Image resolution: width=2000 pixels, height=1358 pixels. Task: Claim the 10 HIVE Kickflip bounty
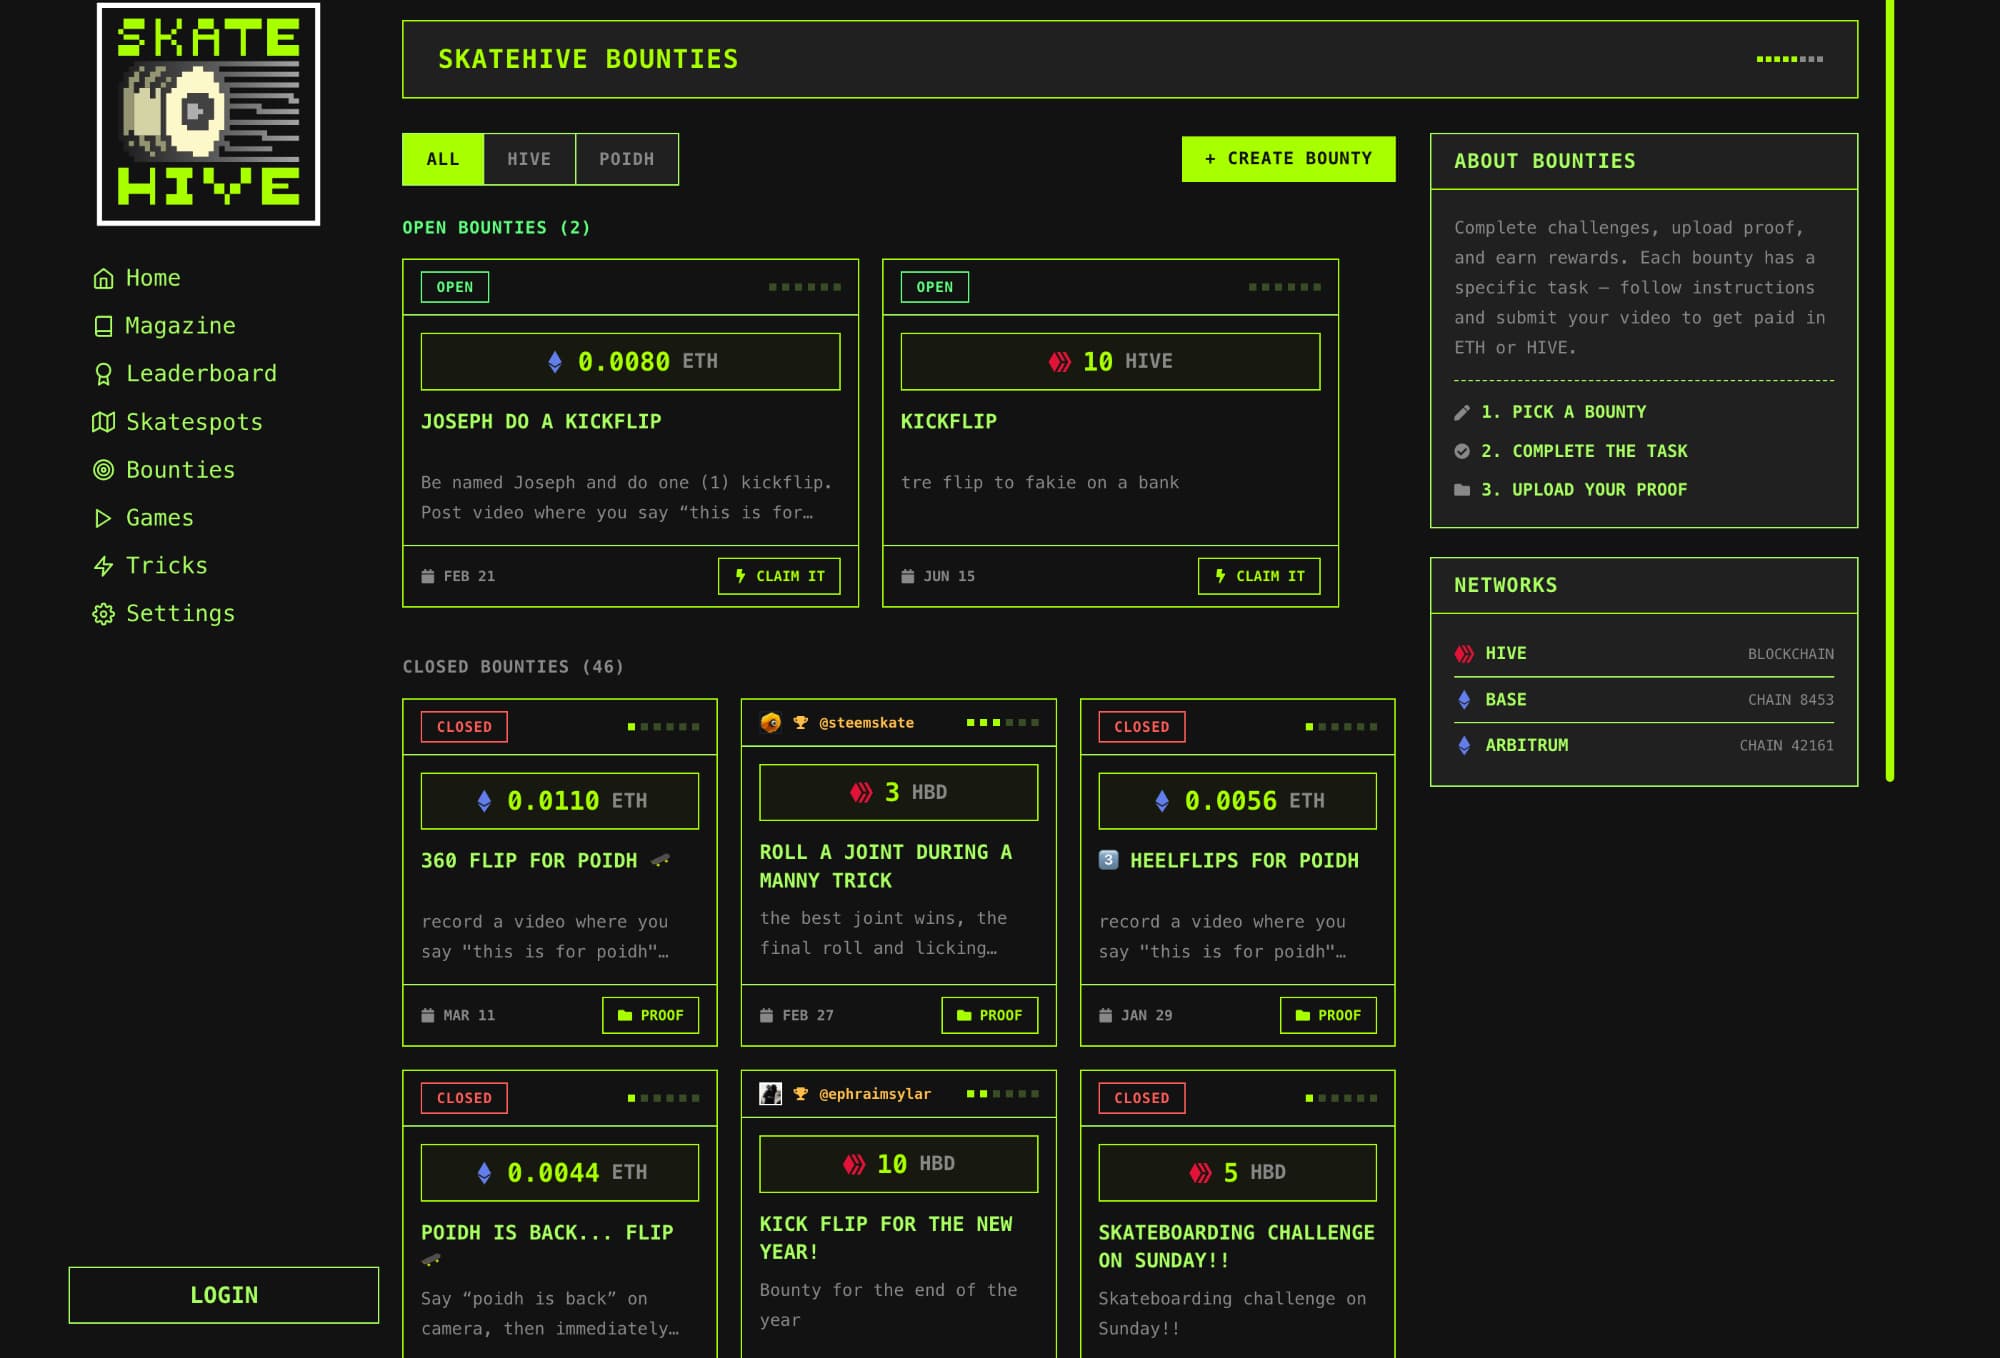(x=1259, y=576)
